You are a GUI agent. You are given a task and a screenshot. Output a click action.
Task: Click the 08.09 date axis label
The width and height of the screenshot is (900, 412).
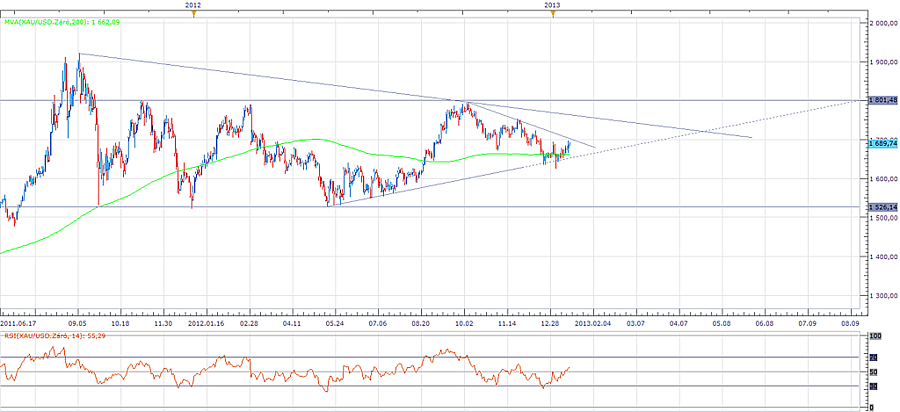tap(850, 323)
